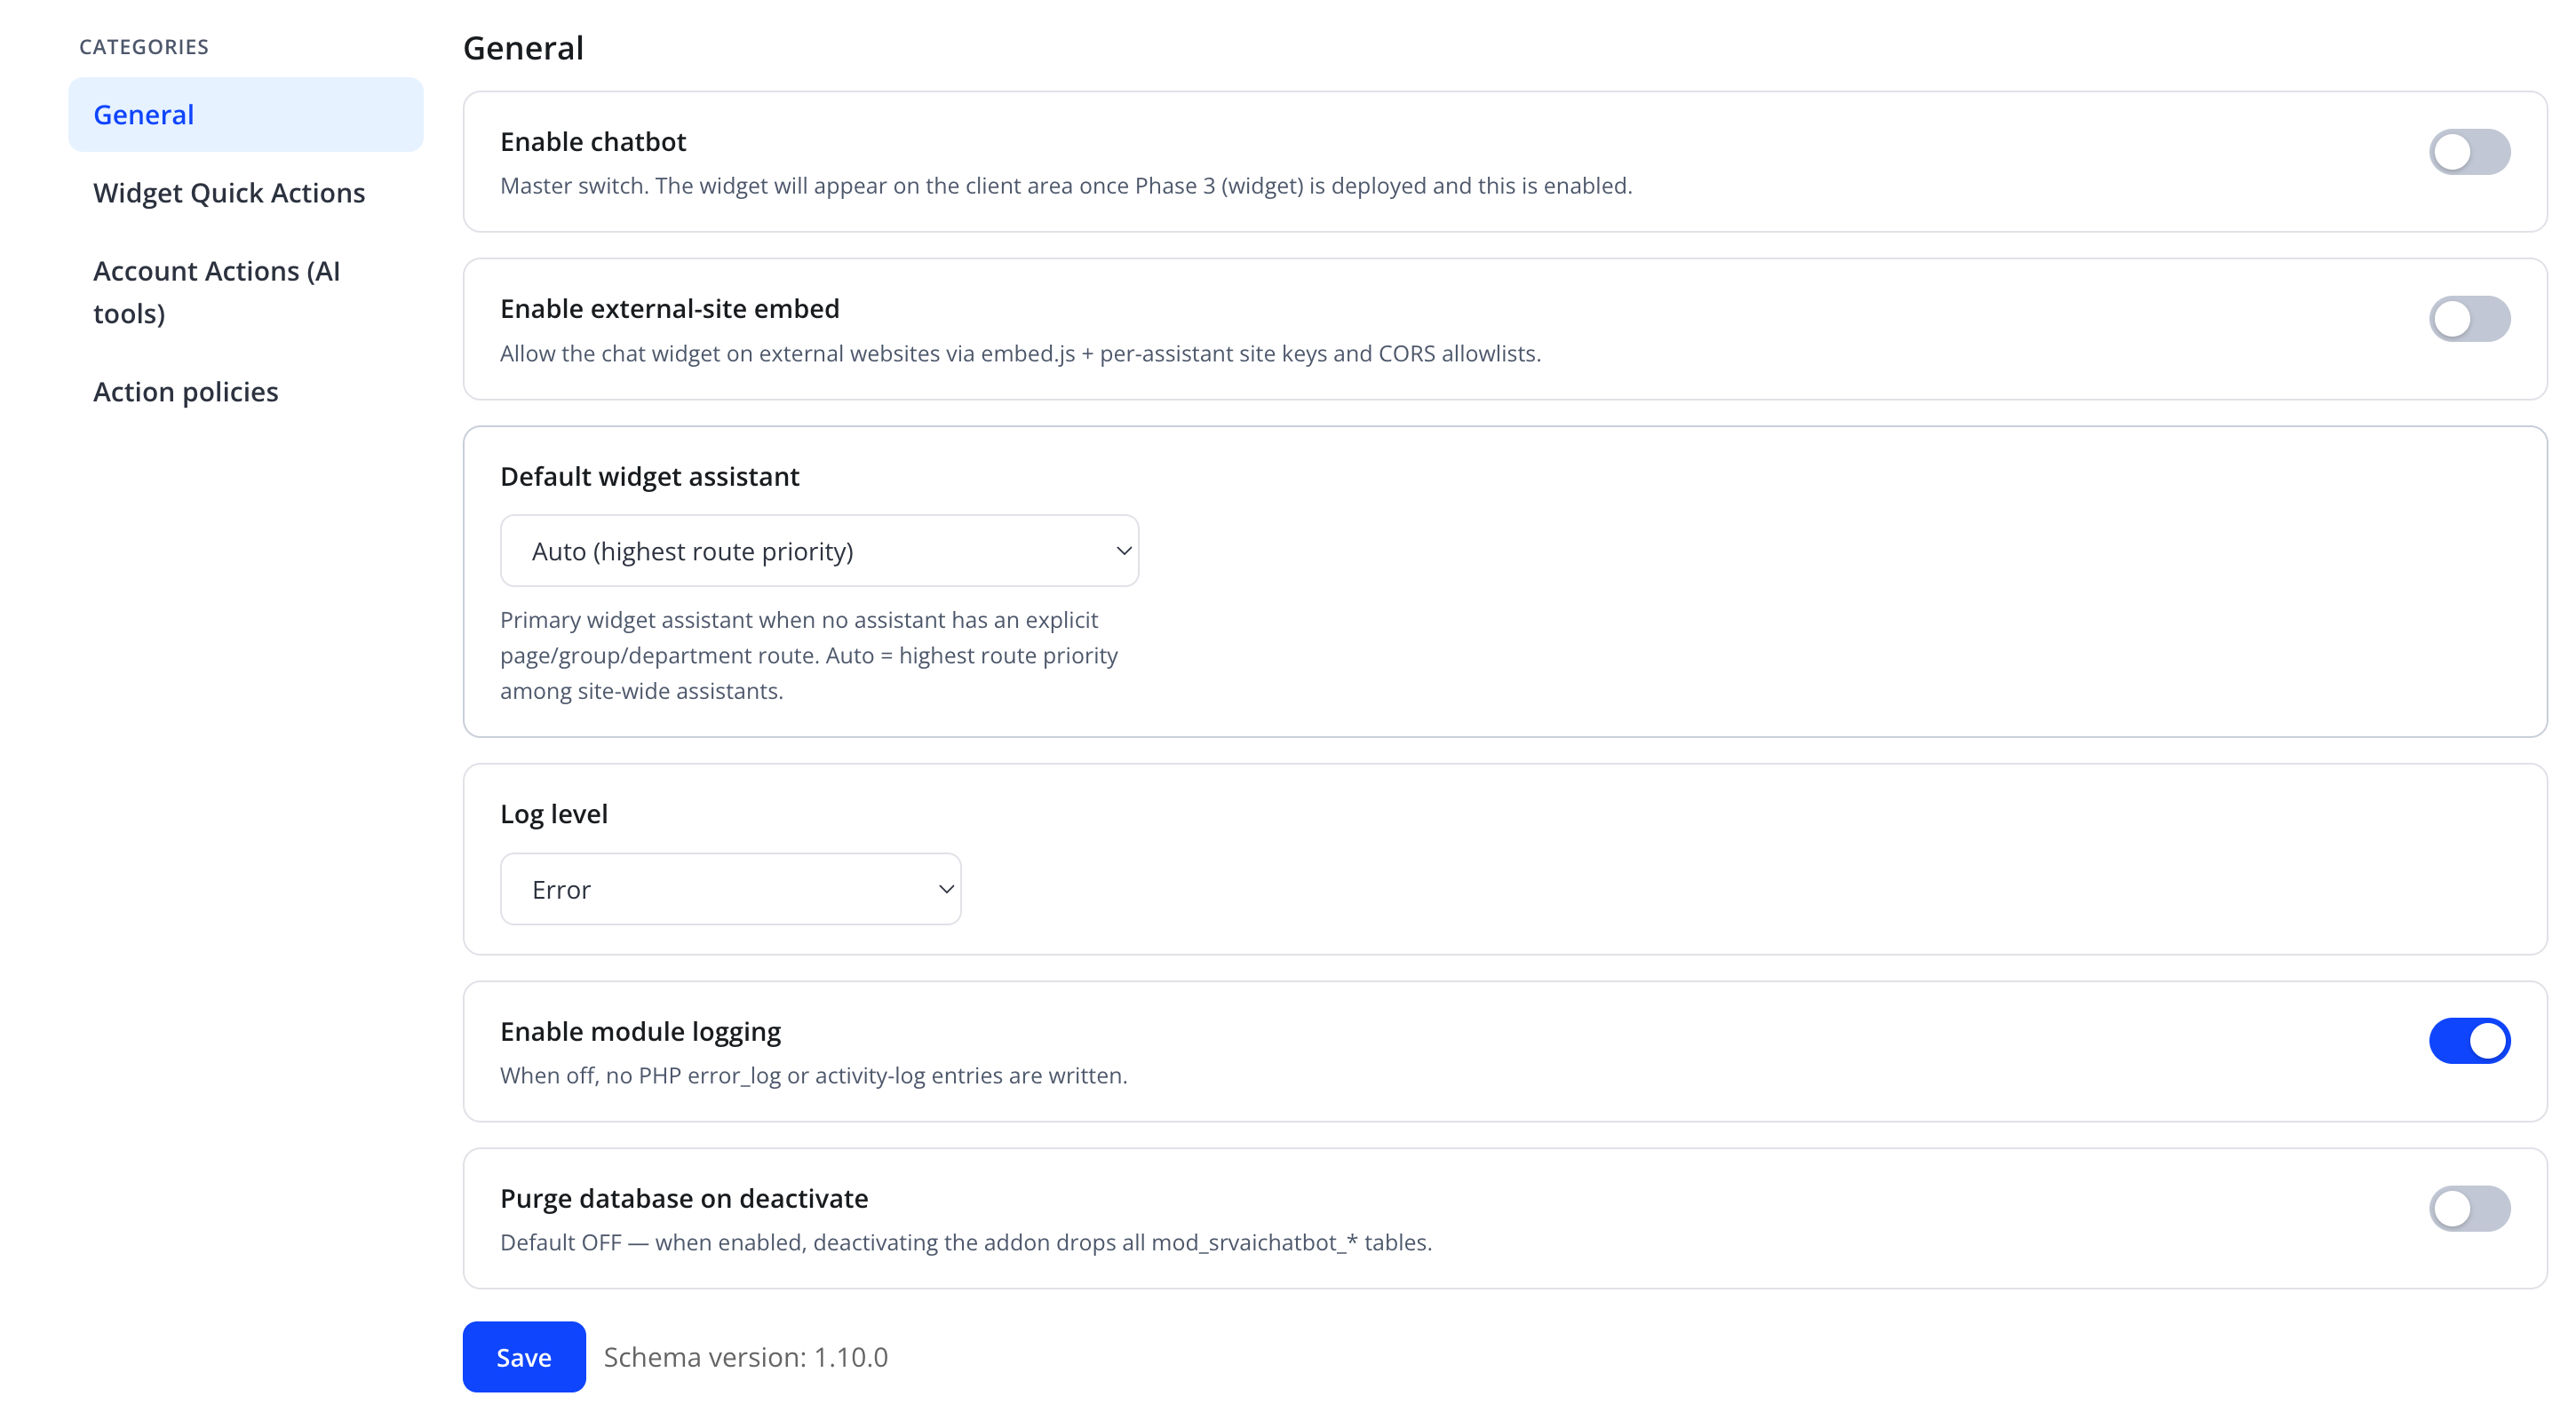Toggle Purge database on deactivate switch
The height and width of the screenshot is (1428, 2576).
click(x=2469, y=1208)
